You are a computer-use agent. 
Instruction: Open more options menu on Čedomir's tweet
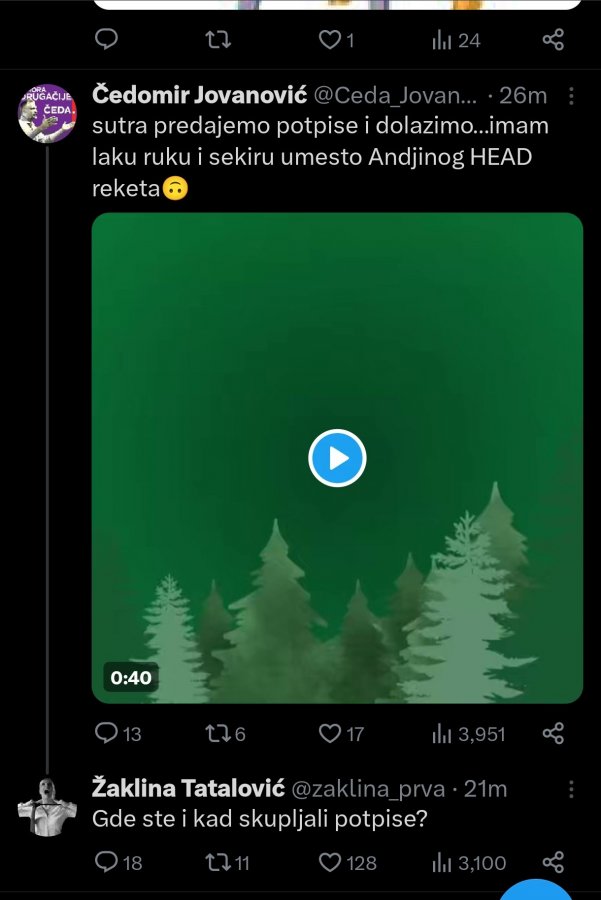[571, 96]
